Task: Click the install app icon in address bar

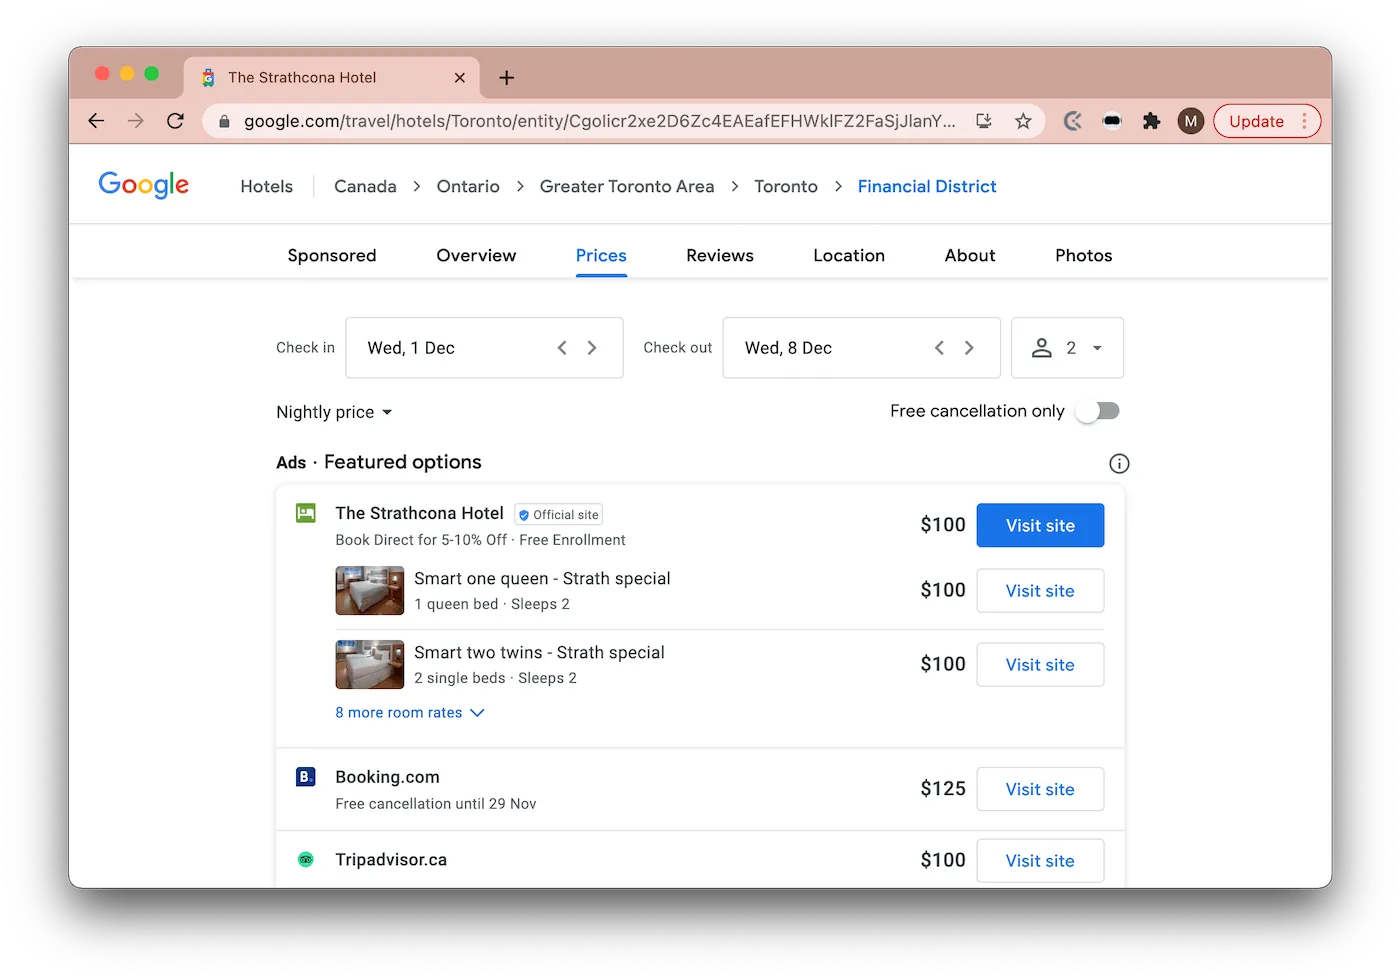Action: click(984, 121)
